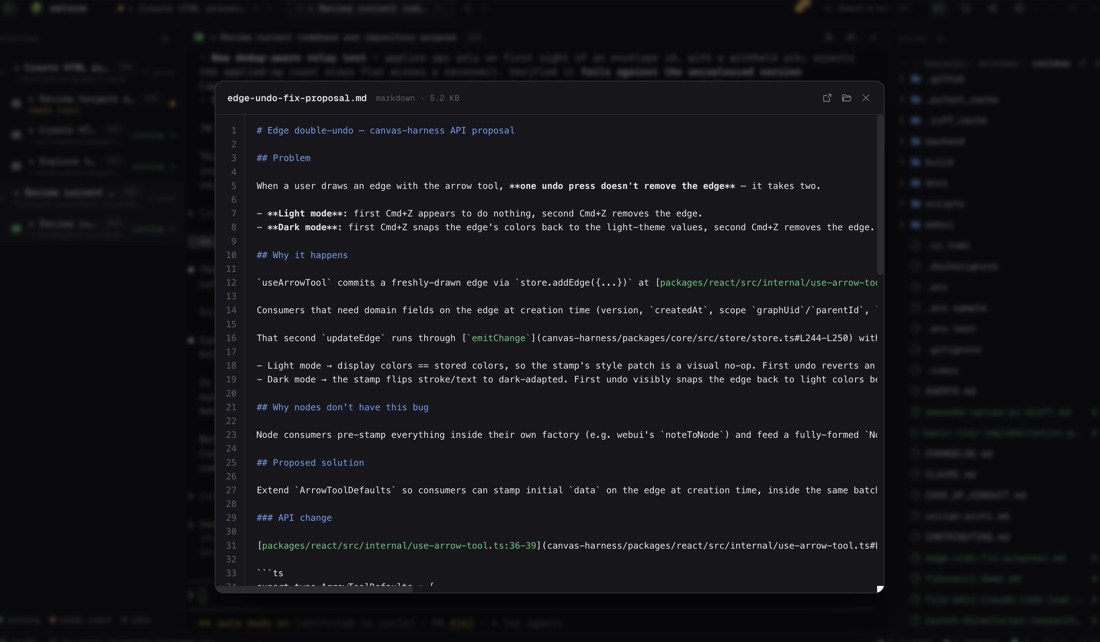Close the edge-undo-fix-proposal.md preview
This screenshot has height=642, width=1100.
click(x=866, y=98)
